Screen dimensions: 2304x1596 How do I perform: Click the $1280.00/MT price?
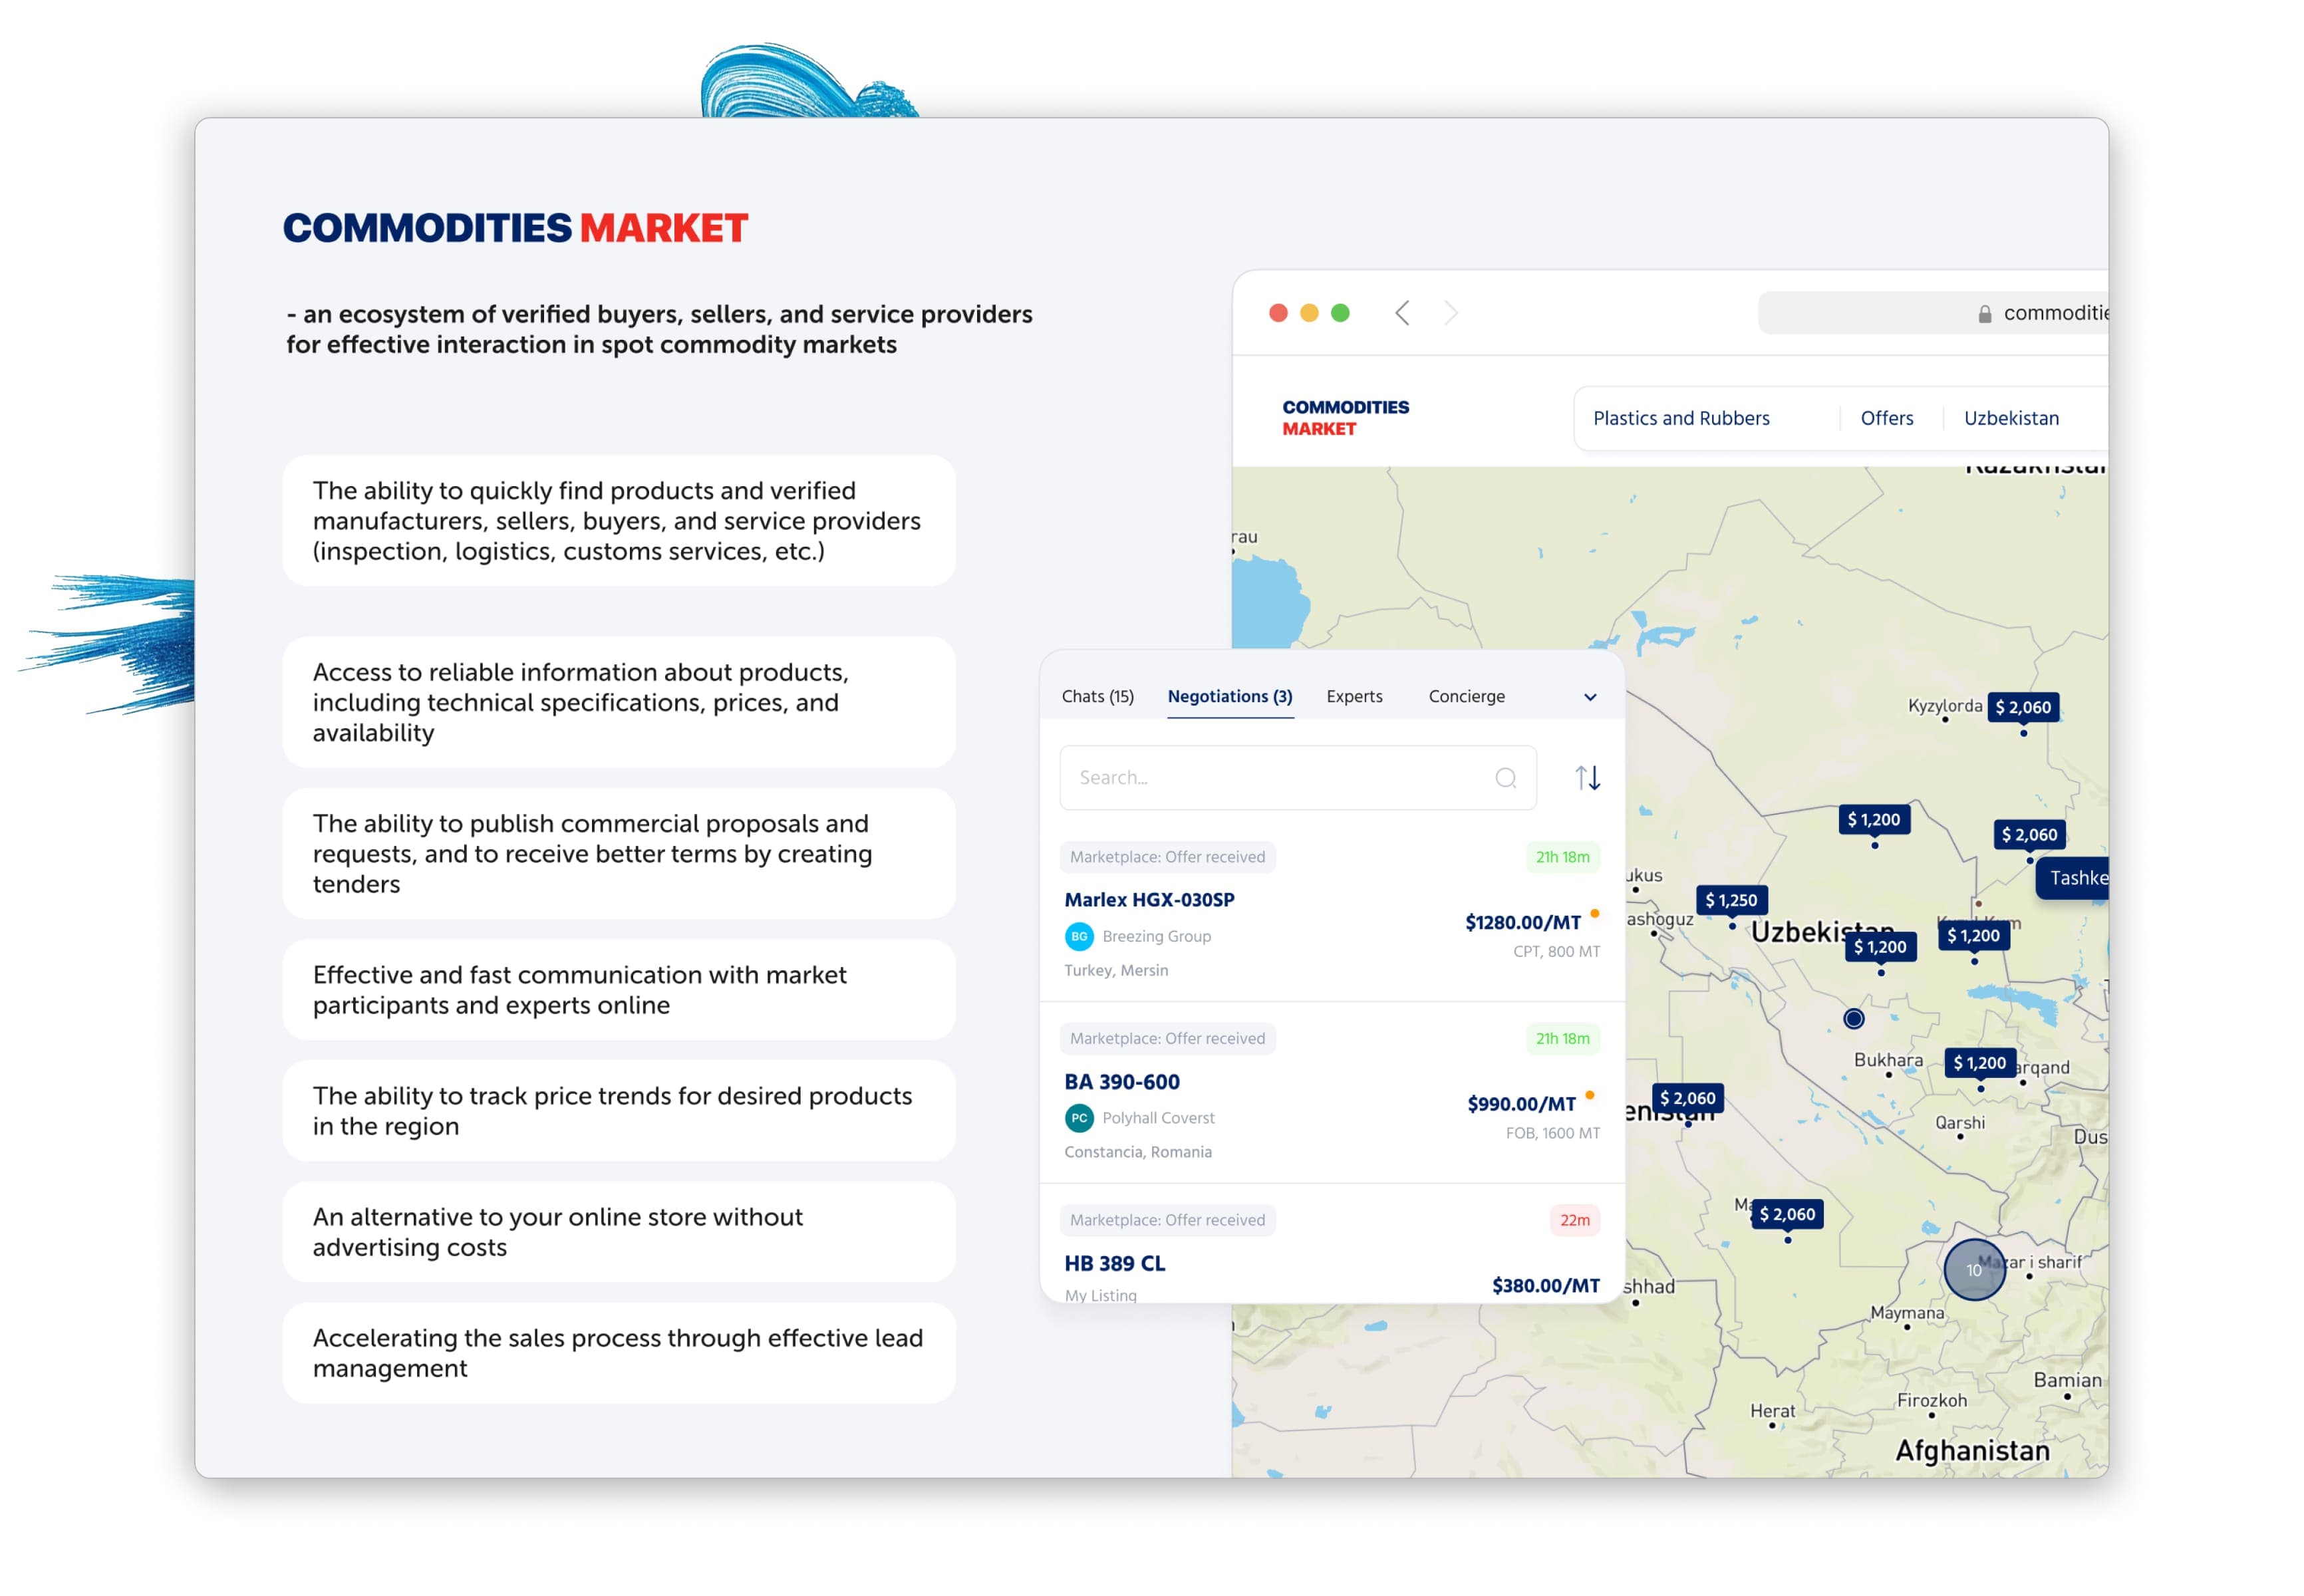pos(1523,923)
